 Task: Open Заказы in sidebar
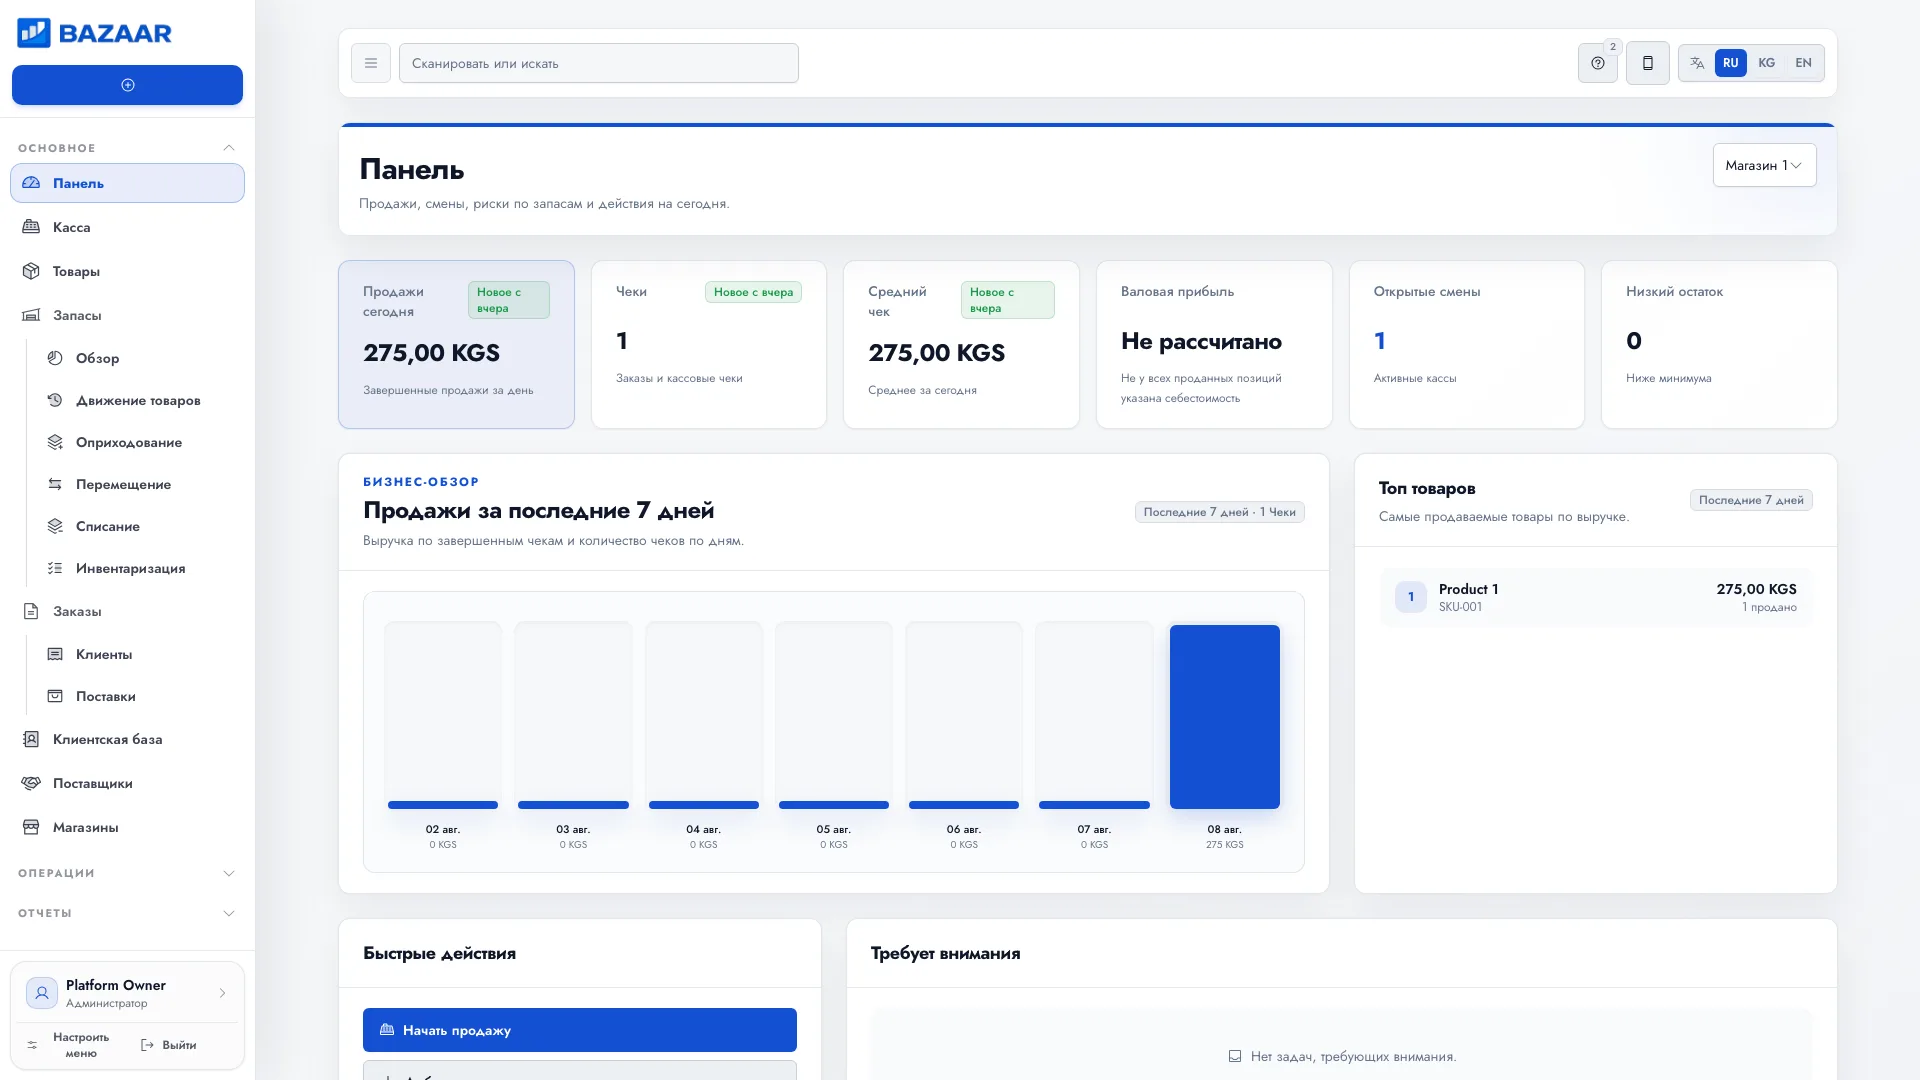[127, 611]
